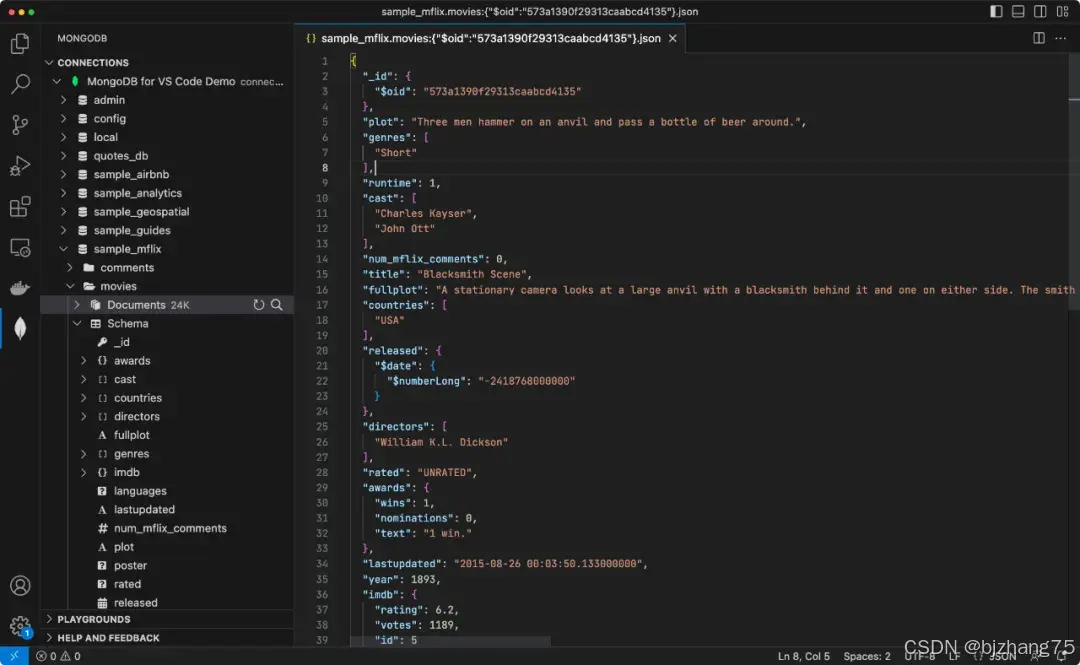Collapse MongoDB for VS Code Demo connection
This screenshot has height=665, width=1080.
click(x=57, y=81)
